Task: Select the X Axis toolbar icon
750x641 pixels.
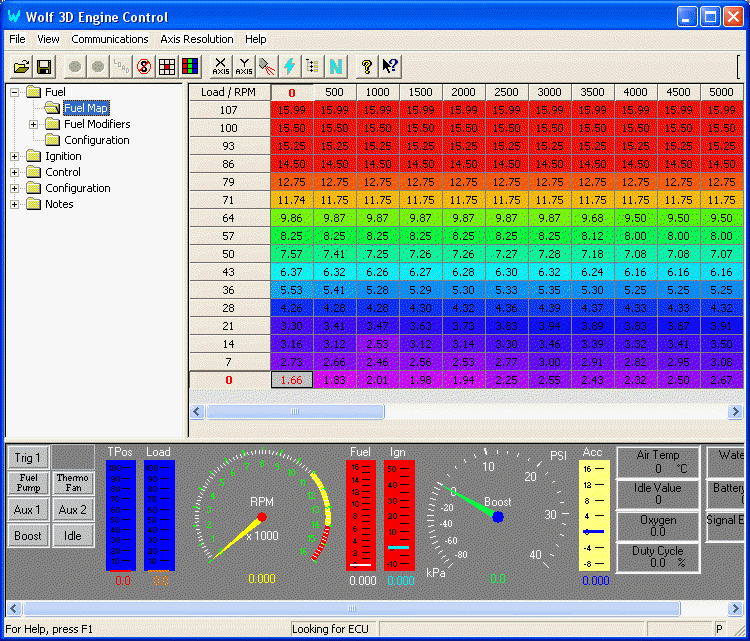Action: pyautogui.click(x=221, y=67)
